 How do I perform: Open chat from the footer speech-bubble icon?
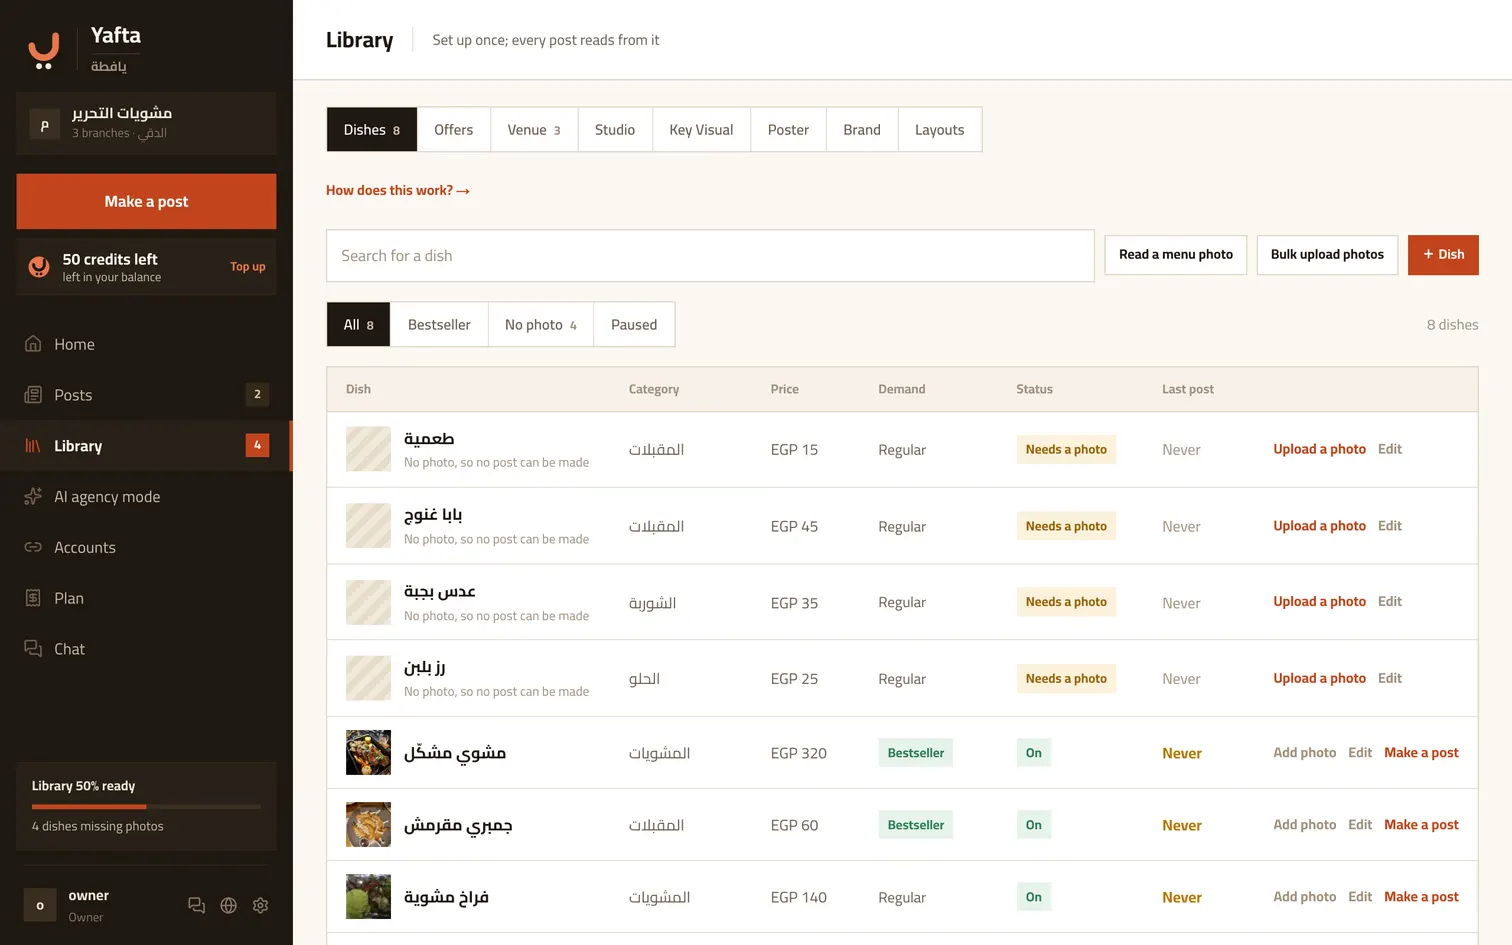click(197, 905)
